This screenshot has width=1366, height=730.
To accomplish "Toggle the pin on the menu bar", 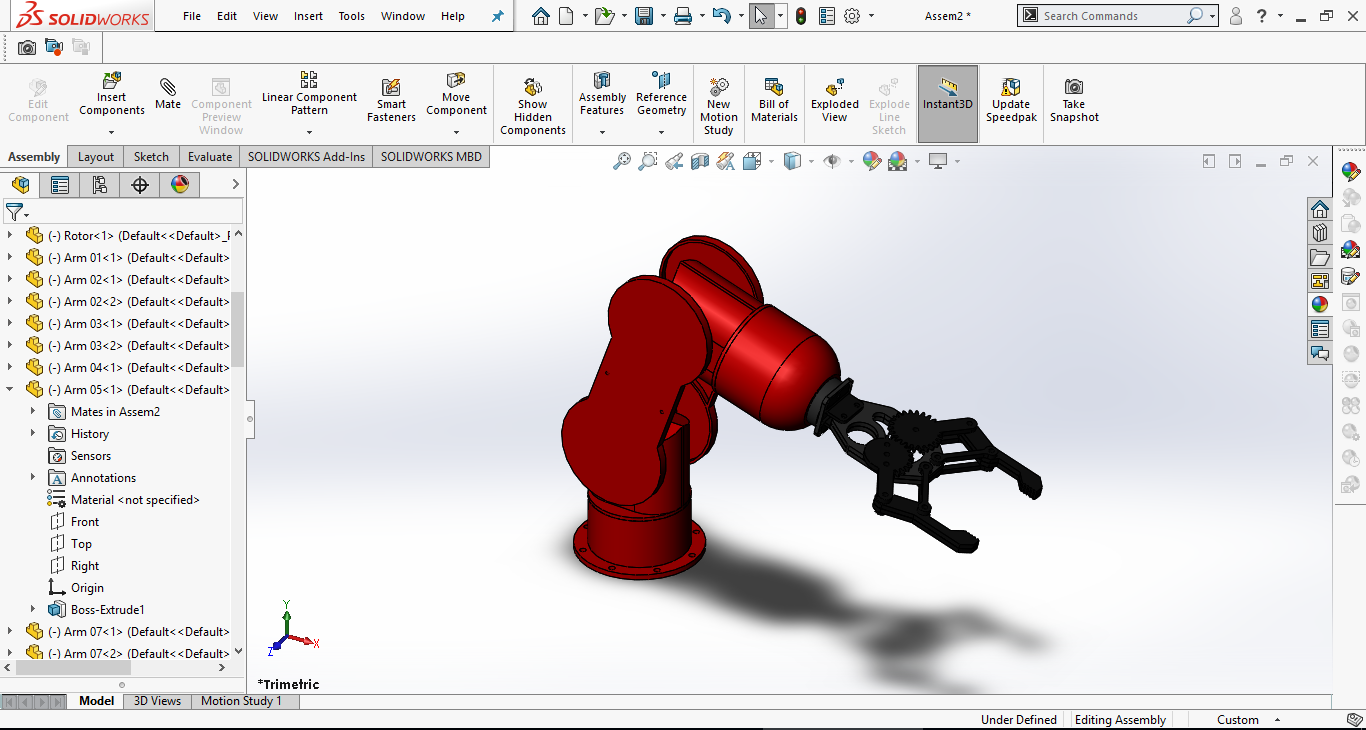I will (x=497, y=16).
